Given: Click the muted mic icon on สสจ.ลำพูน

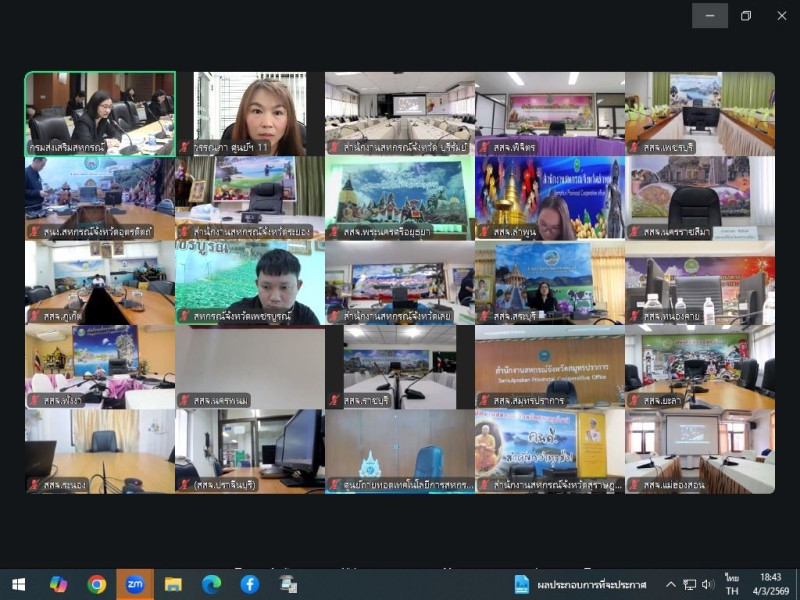Looking at the screenshot, I should point(484,232).
